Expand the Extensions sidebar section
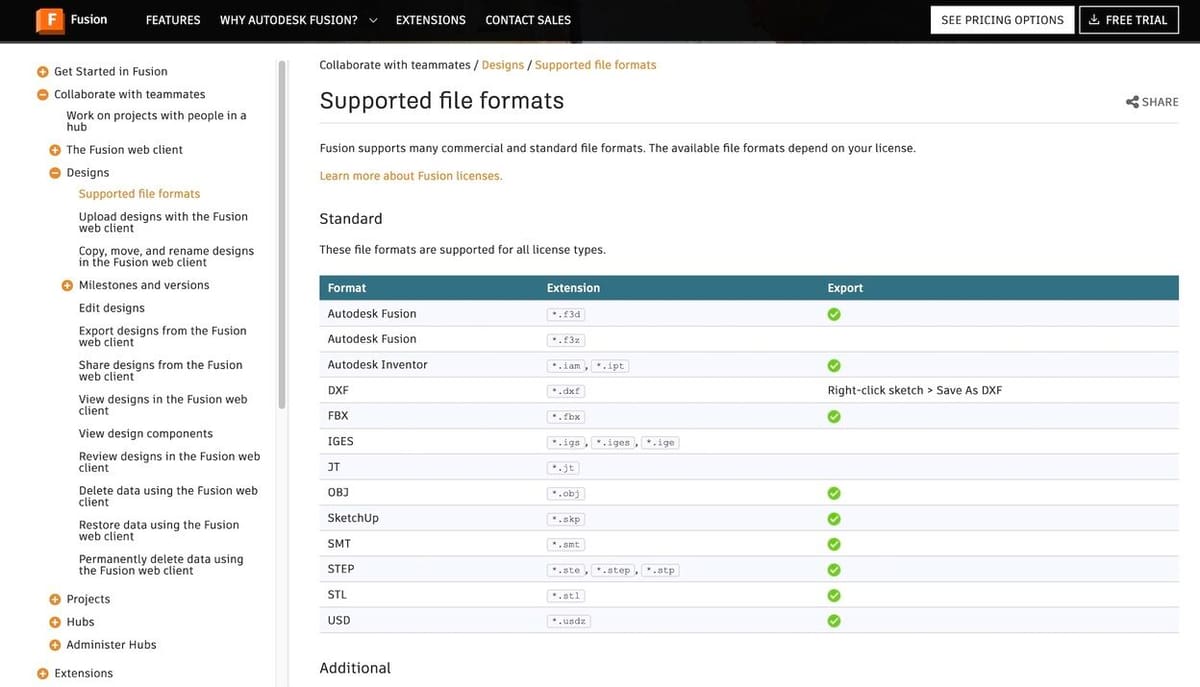Image resolution: width=1200 pixels, height=687 pixels. 43,674
